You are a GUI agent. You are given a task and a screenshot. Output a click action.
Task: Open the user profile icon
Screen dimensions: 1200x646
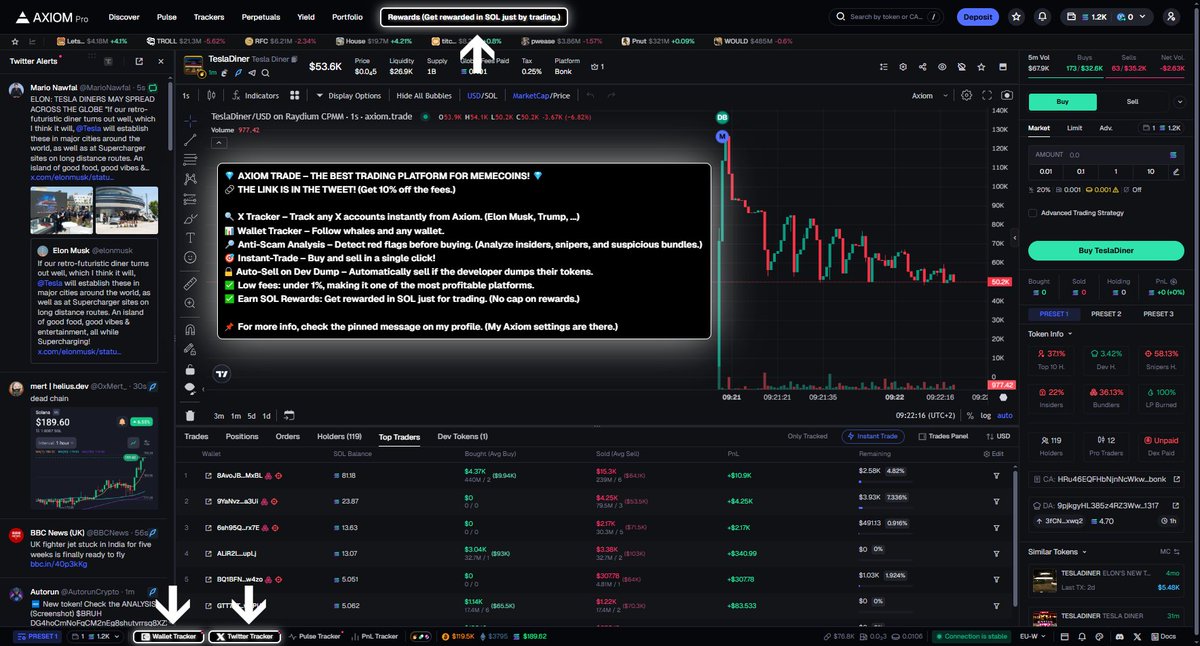point(1171,17)
